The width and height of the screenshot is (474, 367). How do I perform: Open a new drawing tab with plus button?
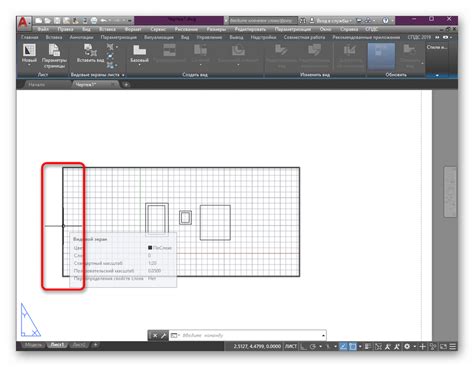[126, 85]
